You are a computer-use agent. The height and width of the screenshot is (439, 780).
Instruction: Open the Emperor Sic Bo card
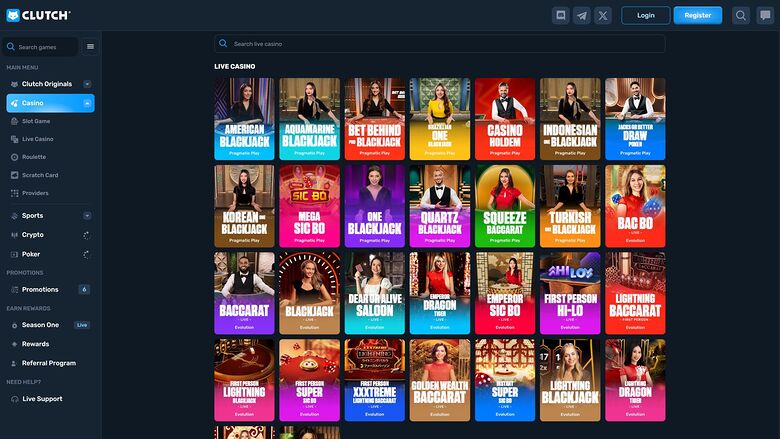pos(505,293)
